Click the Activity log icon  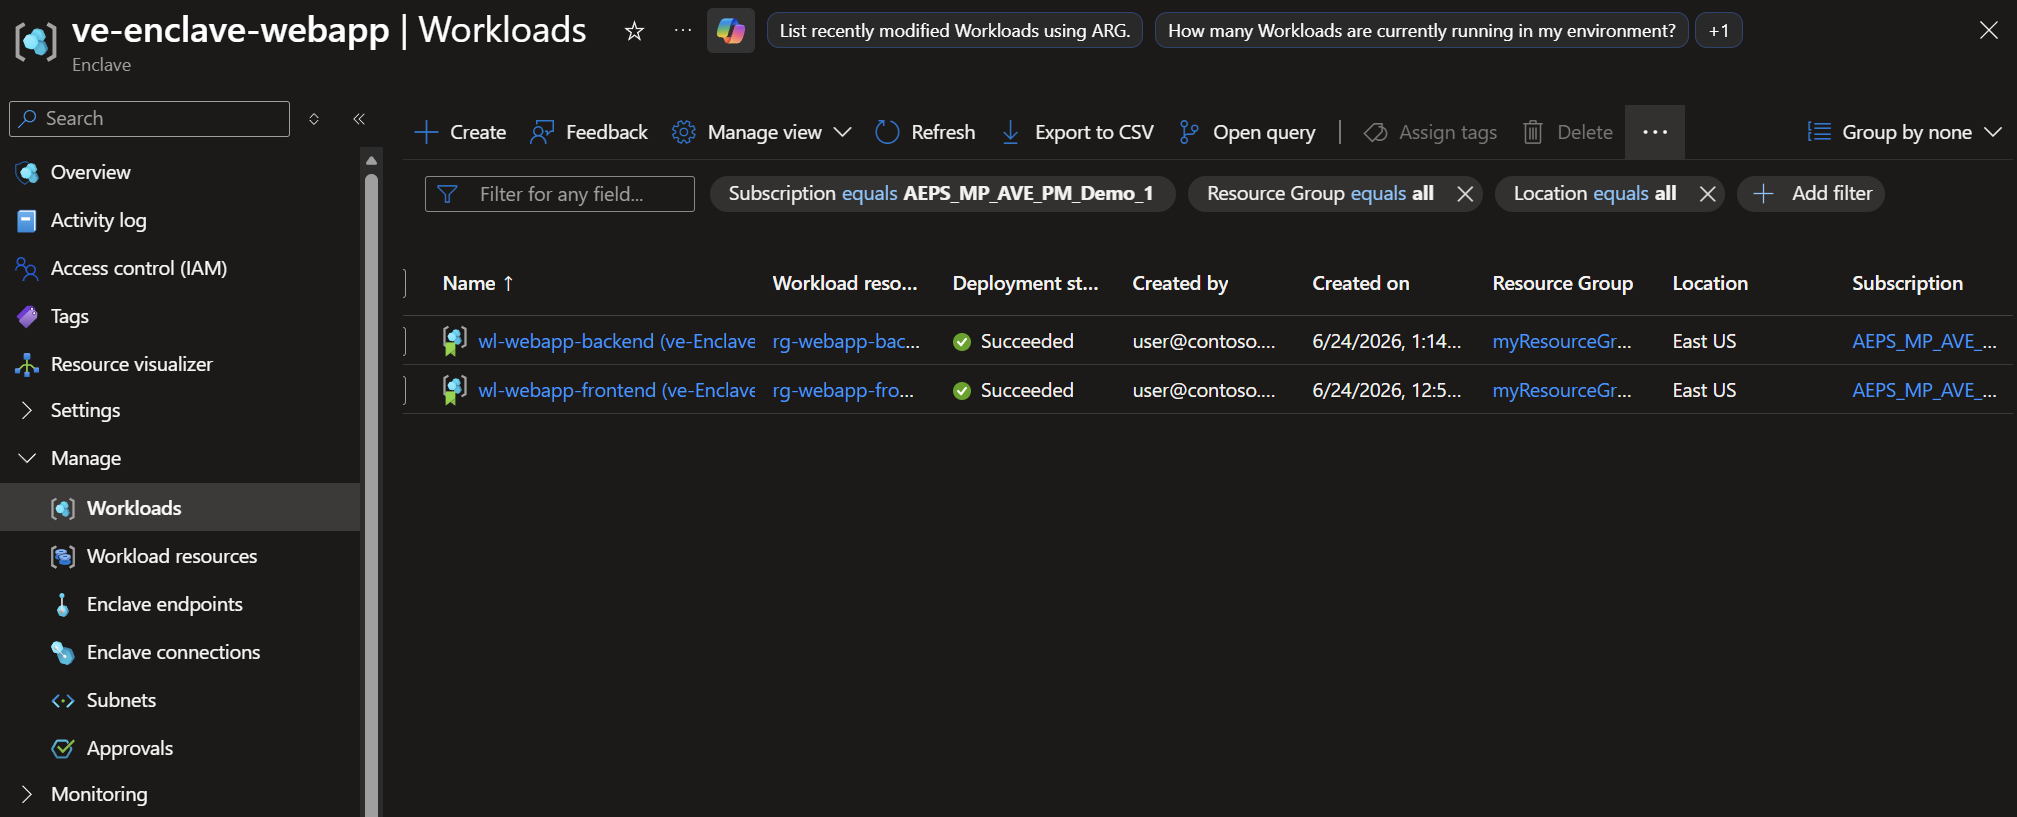(27, 221)
